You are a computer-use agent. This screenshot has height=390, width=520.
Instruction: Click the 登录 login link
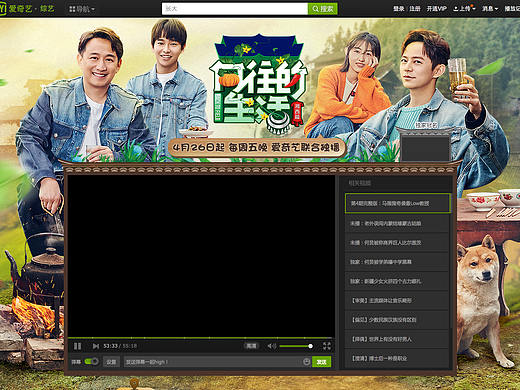pyautogui.click(x=399, y=9)
